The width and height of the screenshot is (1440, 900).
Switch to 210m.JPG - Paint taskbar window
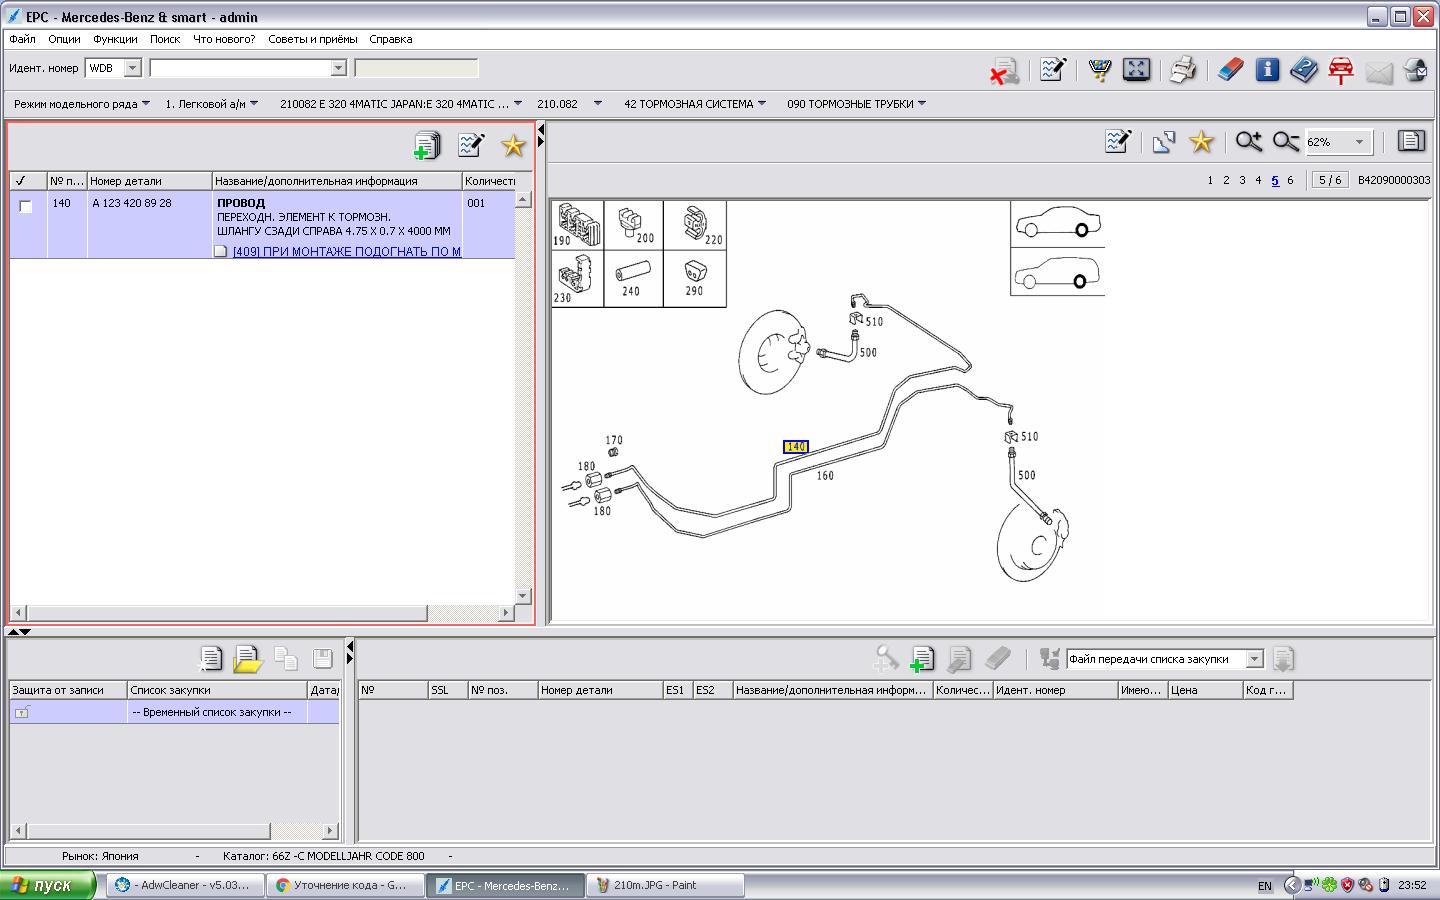[x=666, y=885]
